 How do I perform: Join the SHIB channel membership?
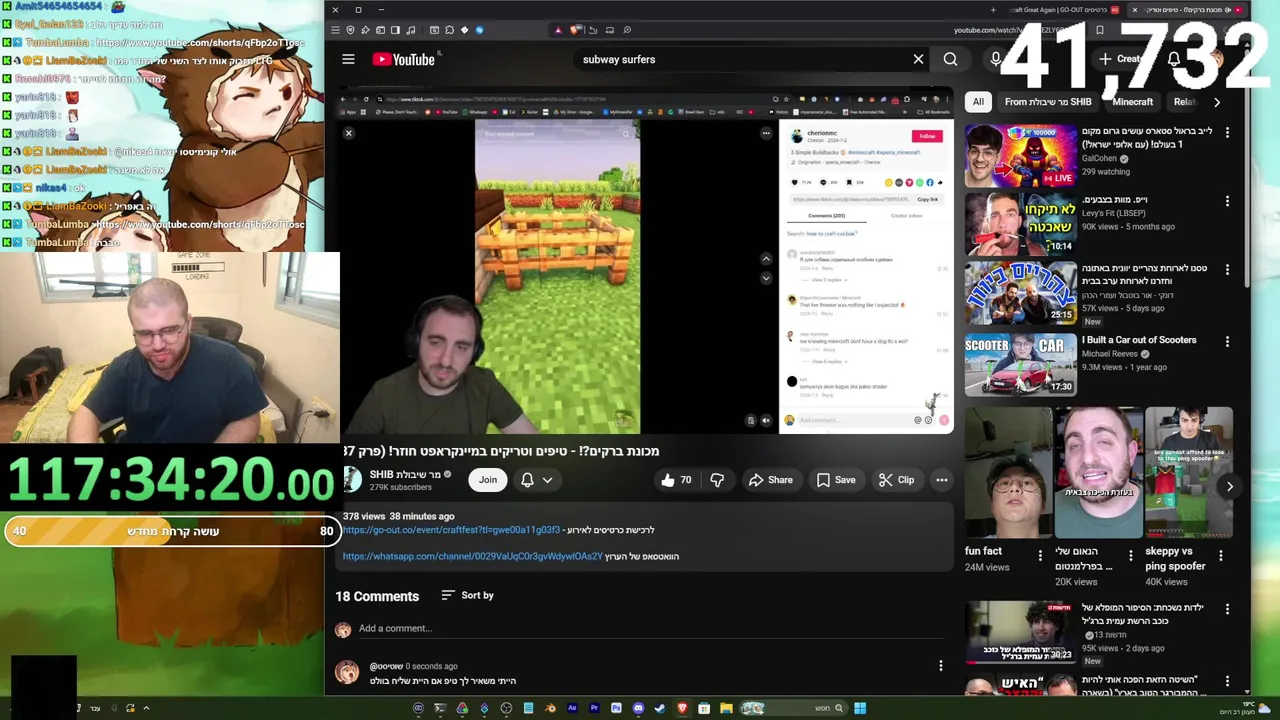click(x=487, y=480)
